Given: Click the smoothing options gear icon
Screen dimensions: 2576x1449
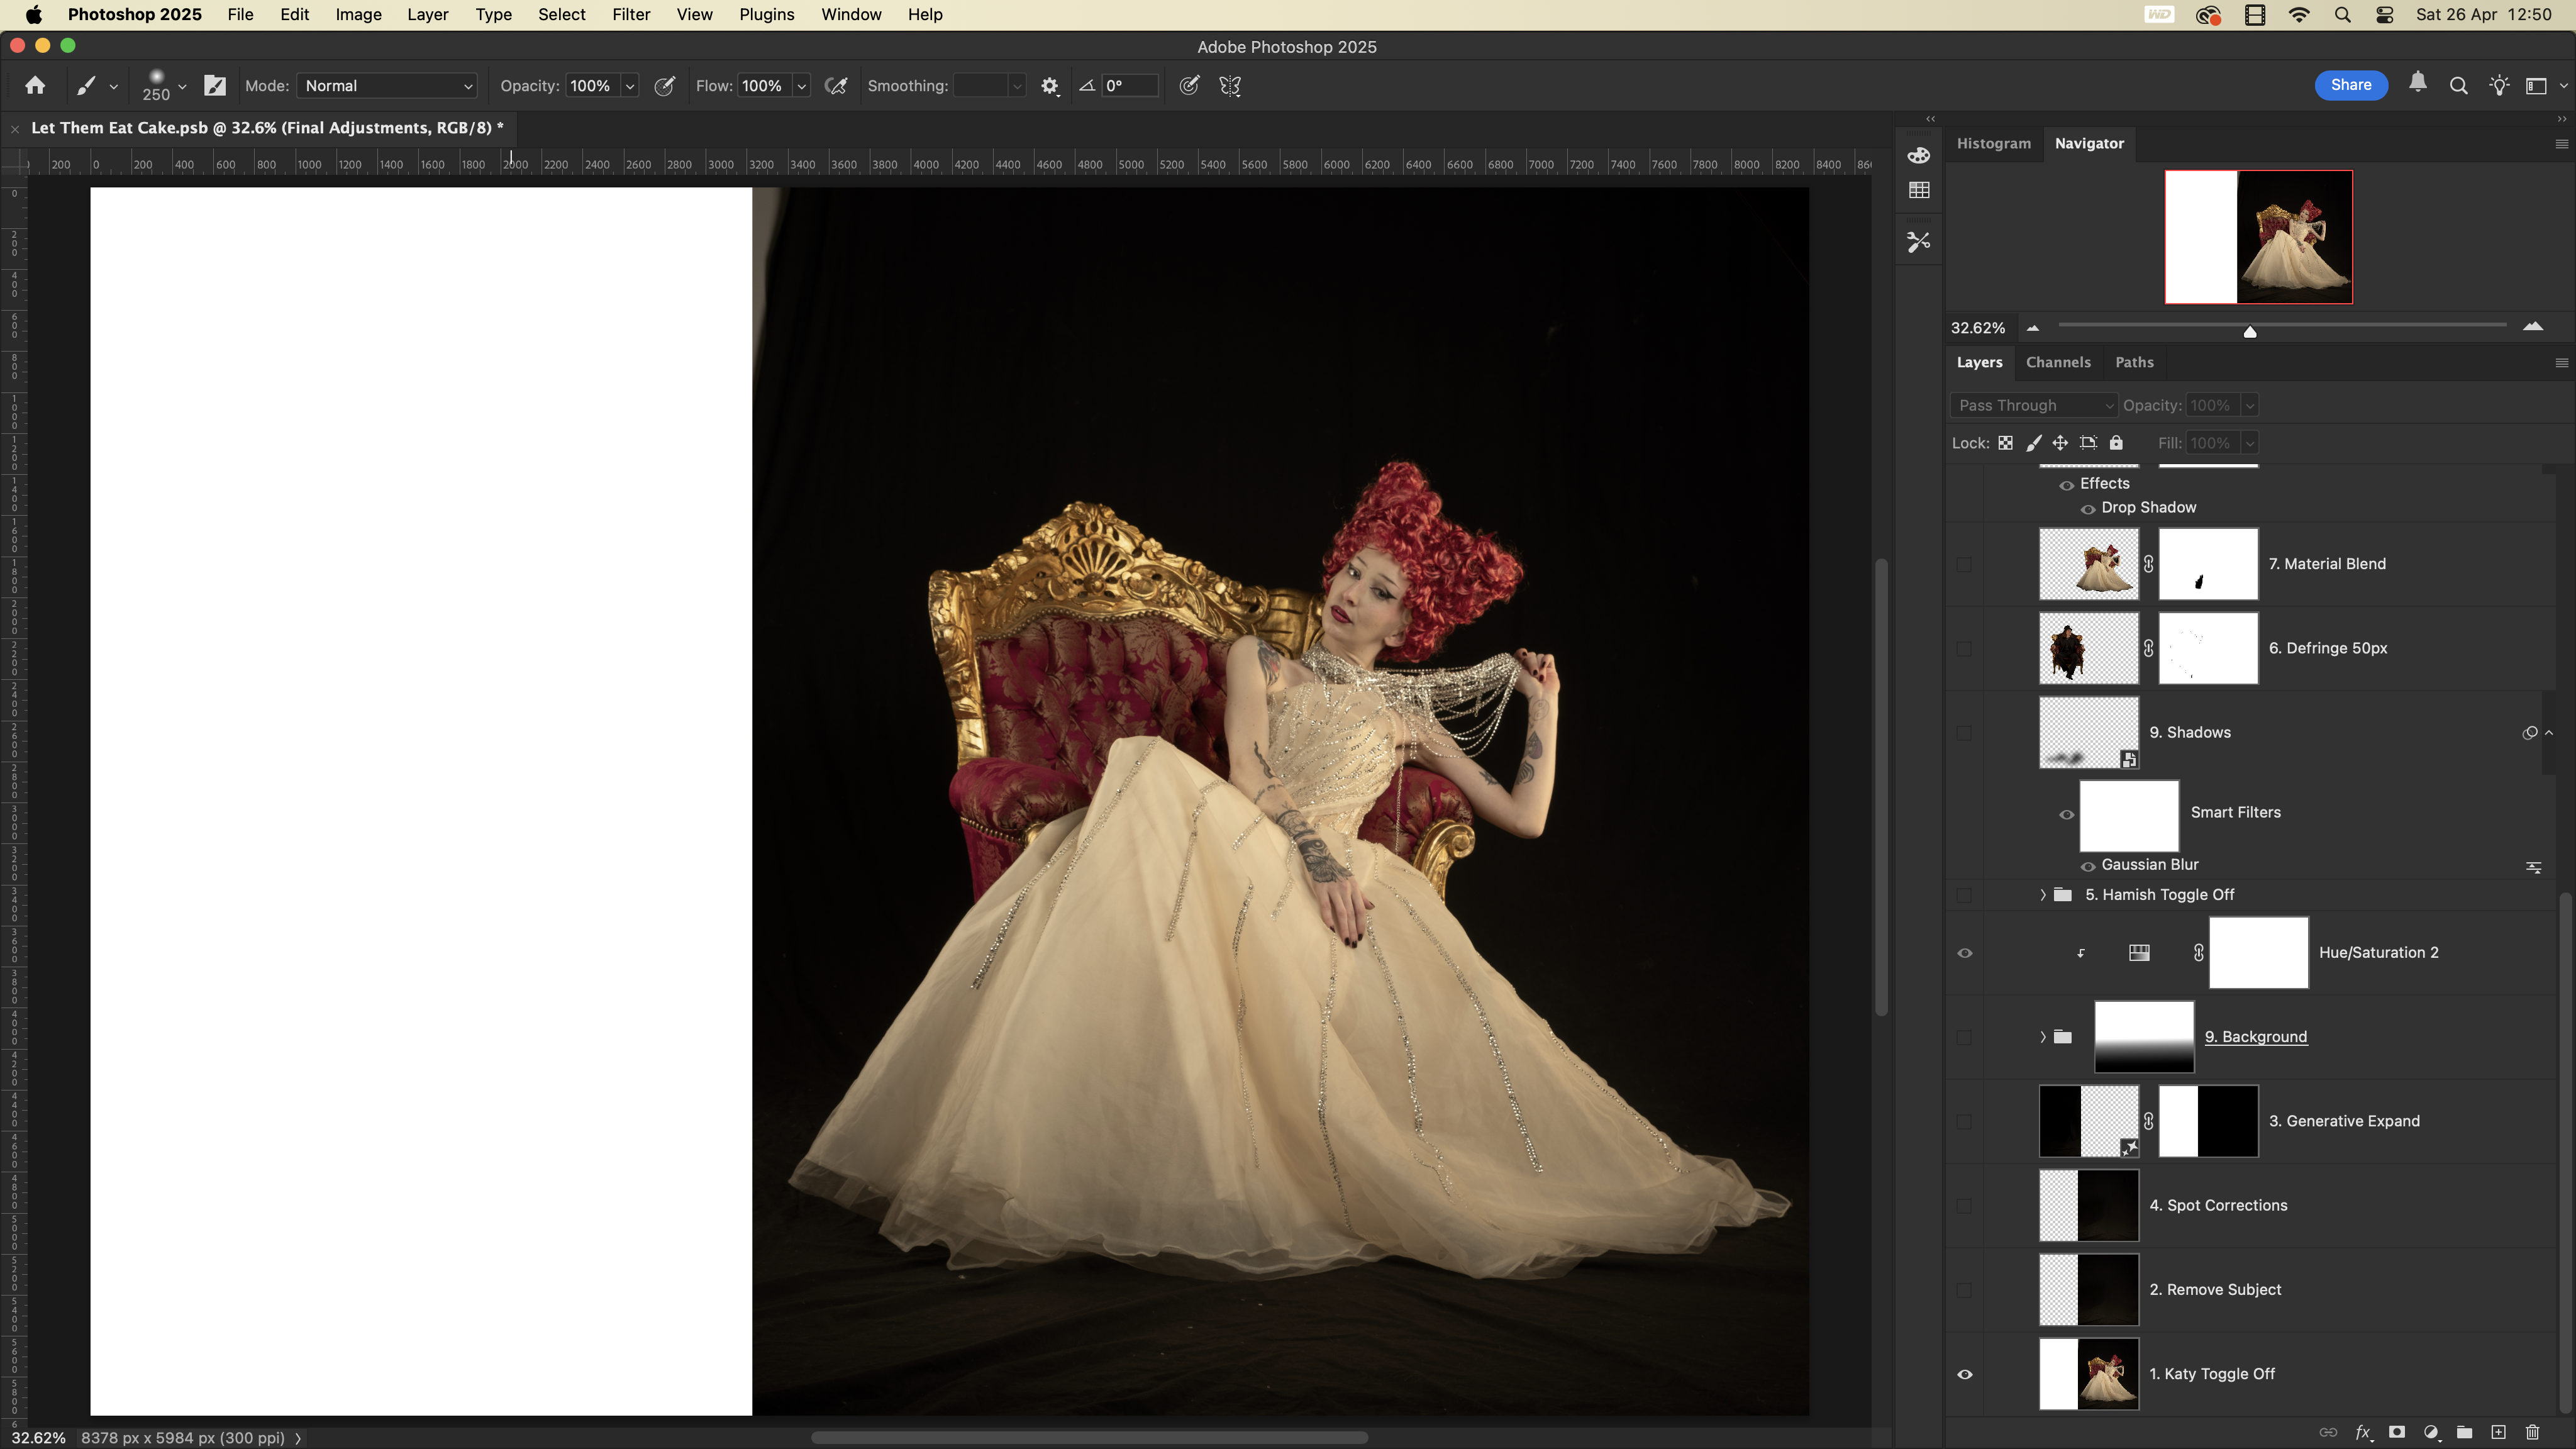Looking at the screenshot, I should (x=1049, y=86).
